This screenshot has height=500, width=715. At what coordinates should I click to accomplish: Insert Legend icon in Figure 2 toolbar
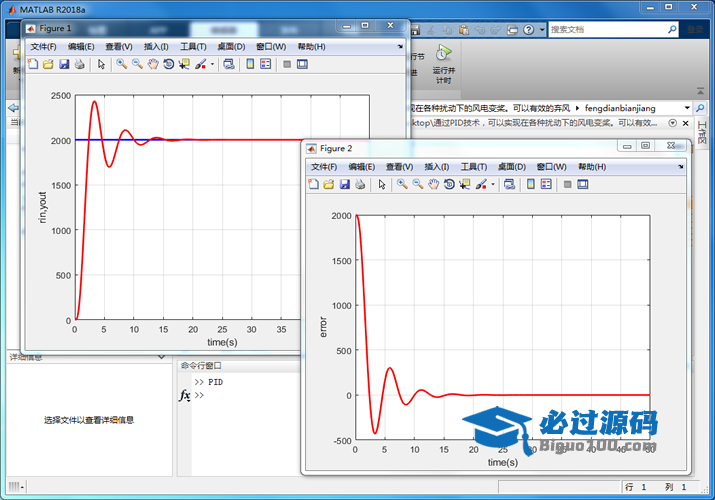pos(546,184)
